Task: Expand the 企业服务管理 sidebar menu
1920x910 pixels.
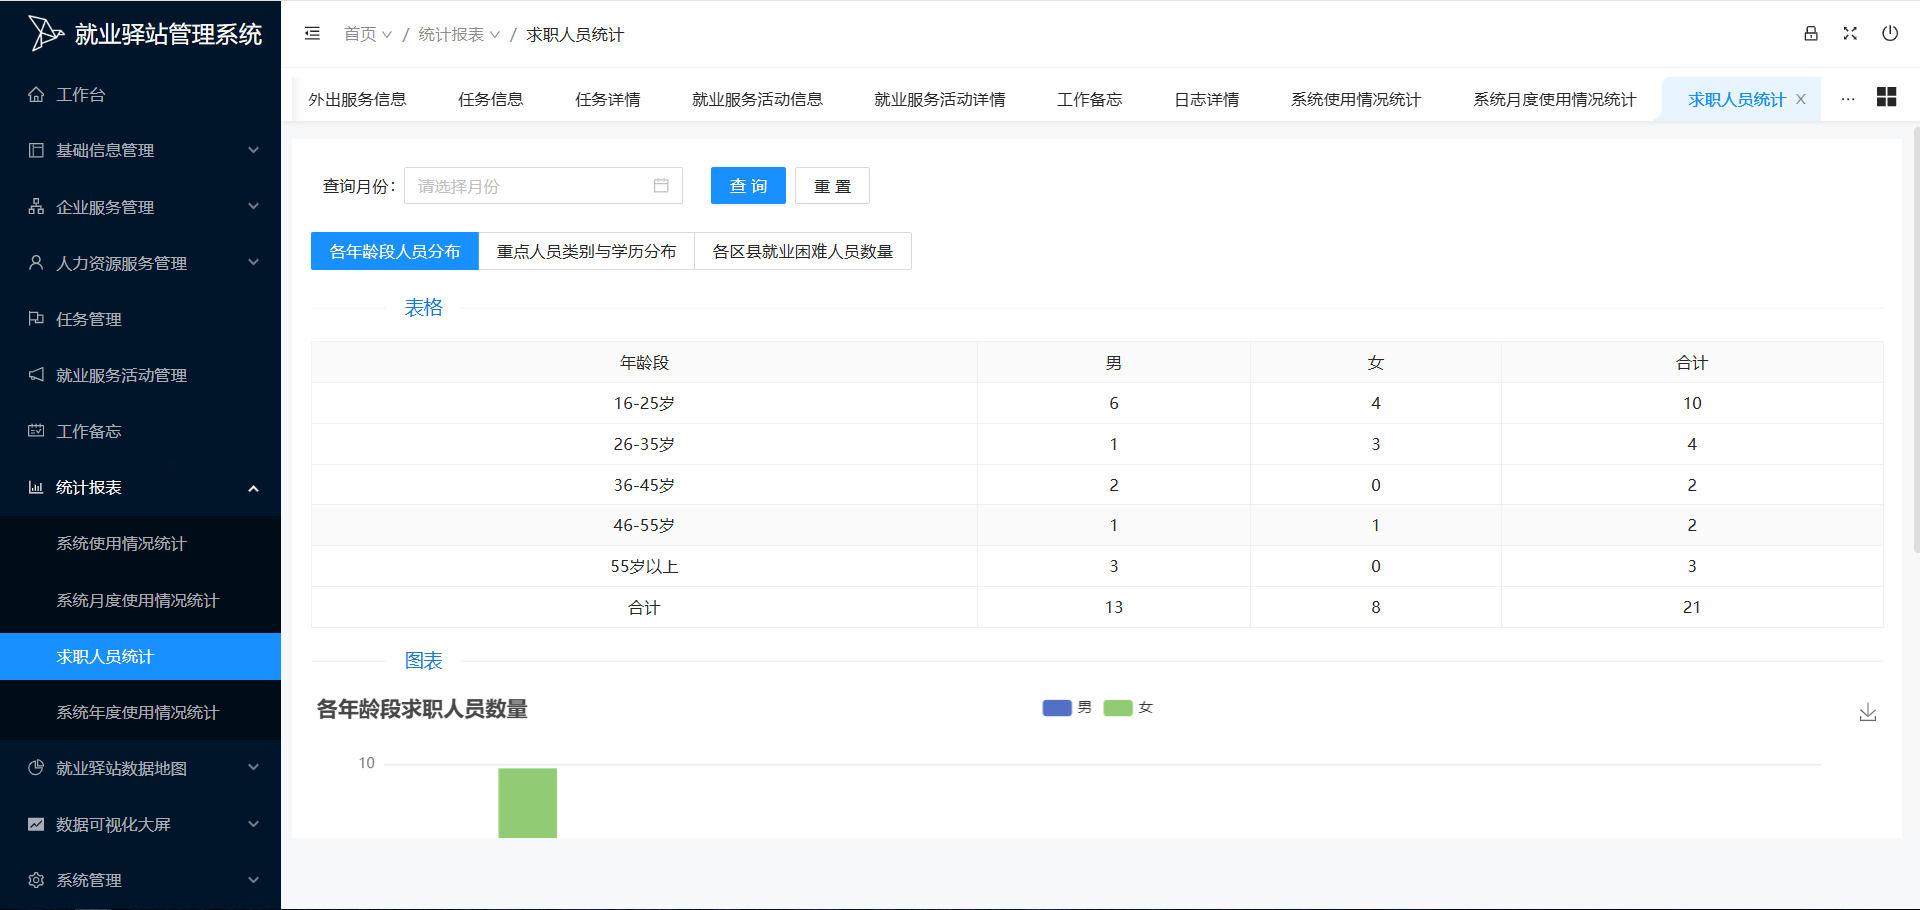Action: pyautogui.click(x=140, y=207)
